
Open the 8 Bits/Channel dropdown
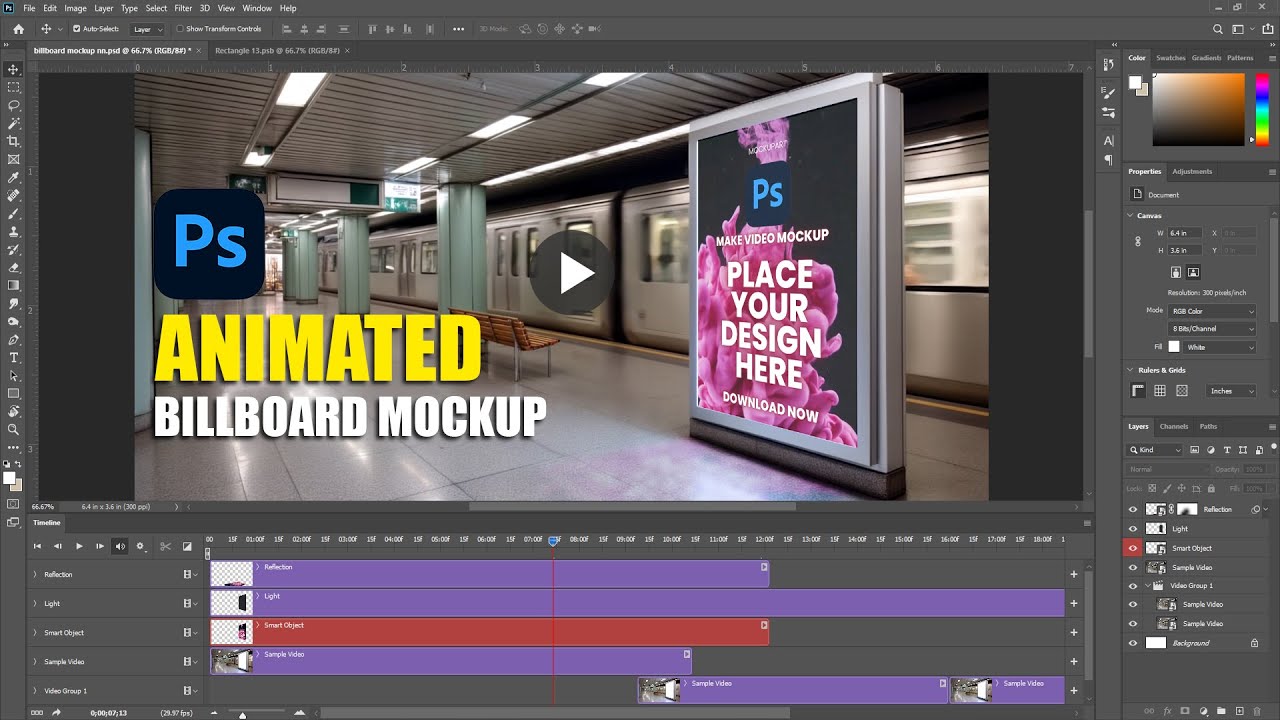1212,329
